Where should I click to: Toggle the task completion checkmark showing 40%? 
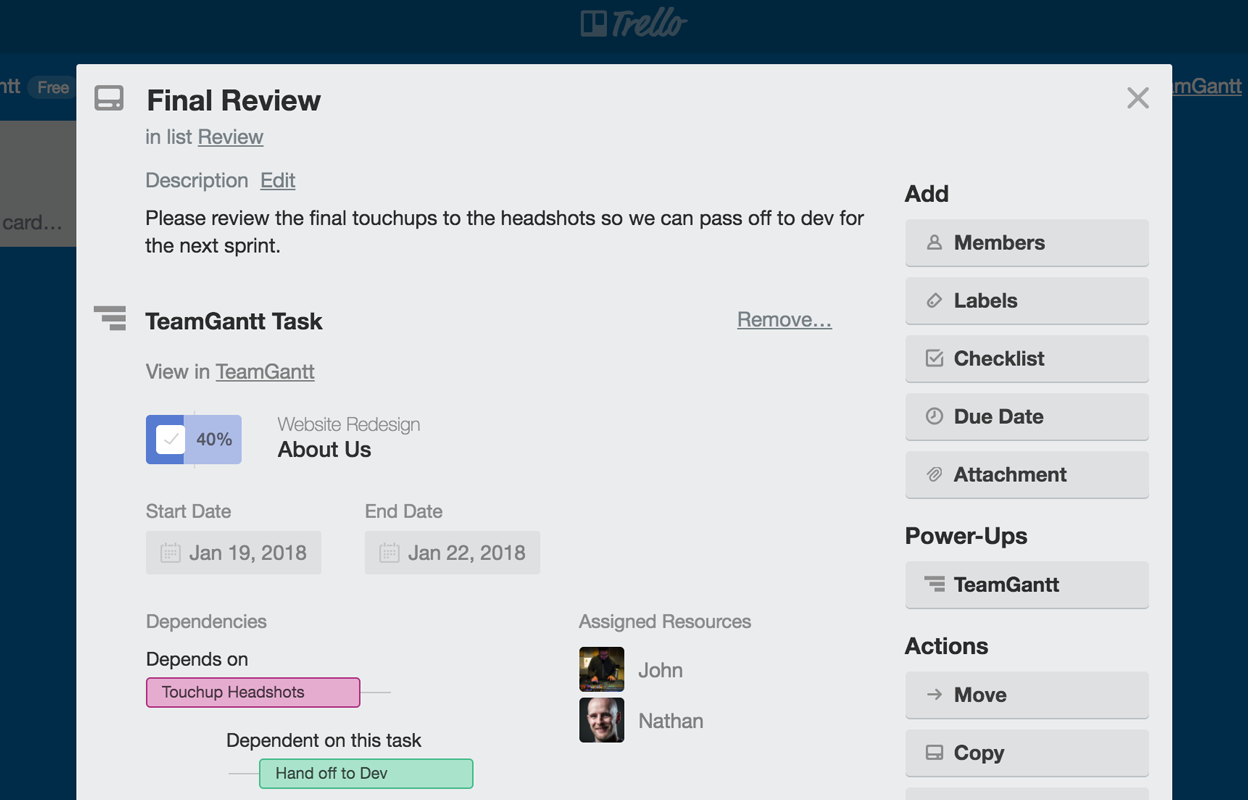166,439
